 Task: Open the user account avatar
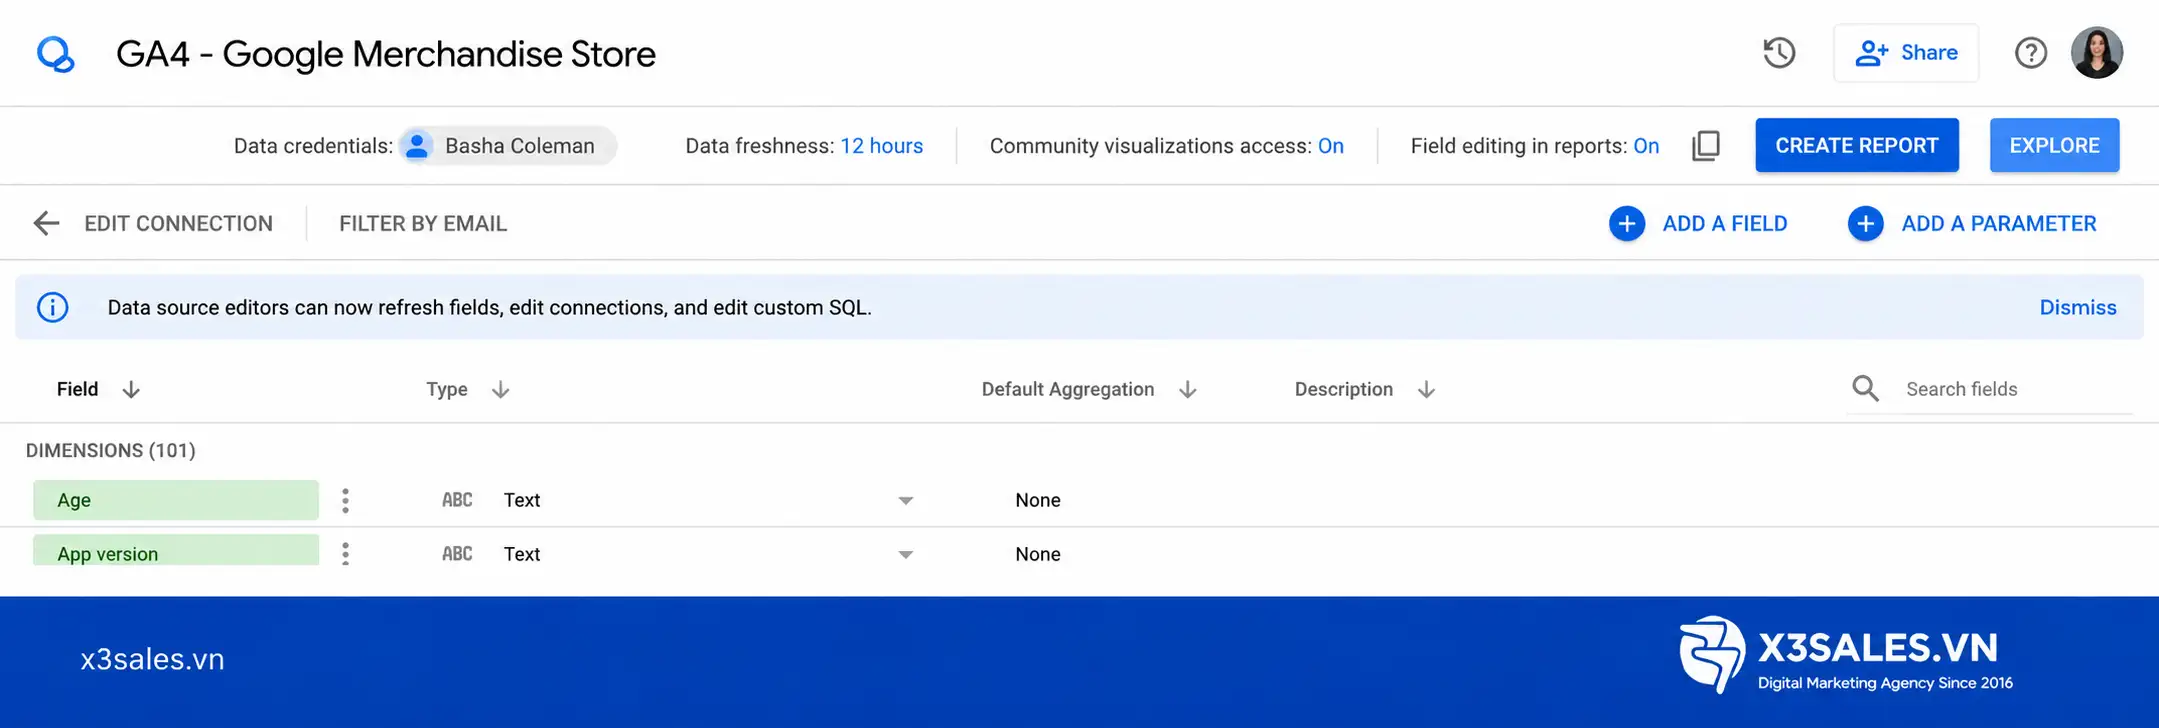pyautogui.click(x=2096, y=53)
